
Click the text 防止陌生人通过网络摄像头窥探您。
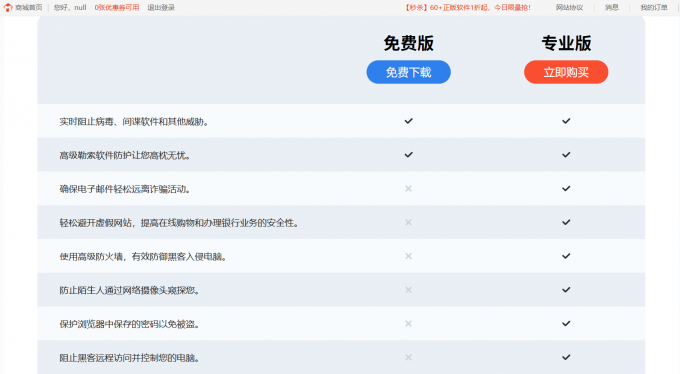click(x=130, y=291)
